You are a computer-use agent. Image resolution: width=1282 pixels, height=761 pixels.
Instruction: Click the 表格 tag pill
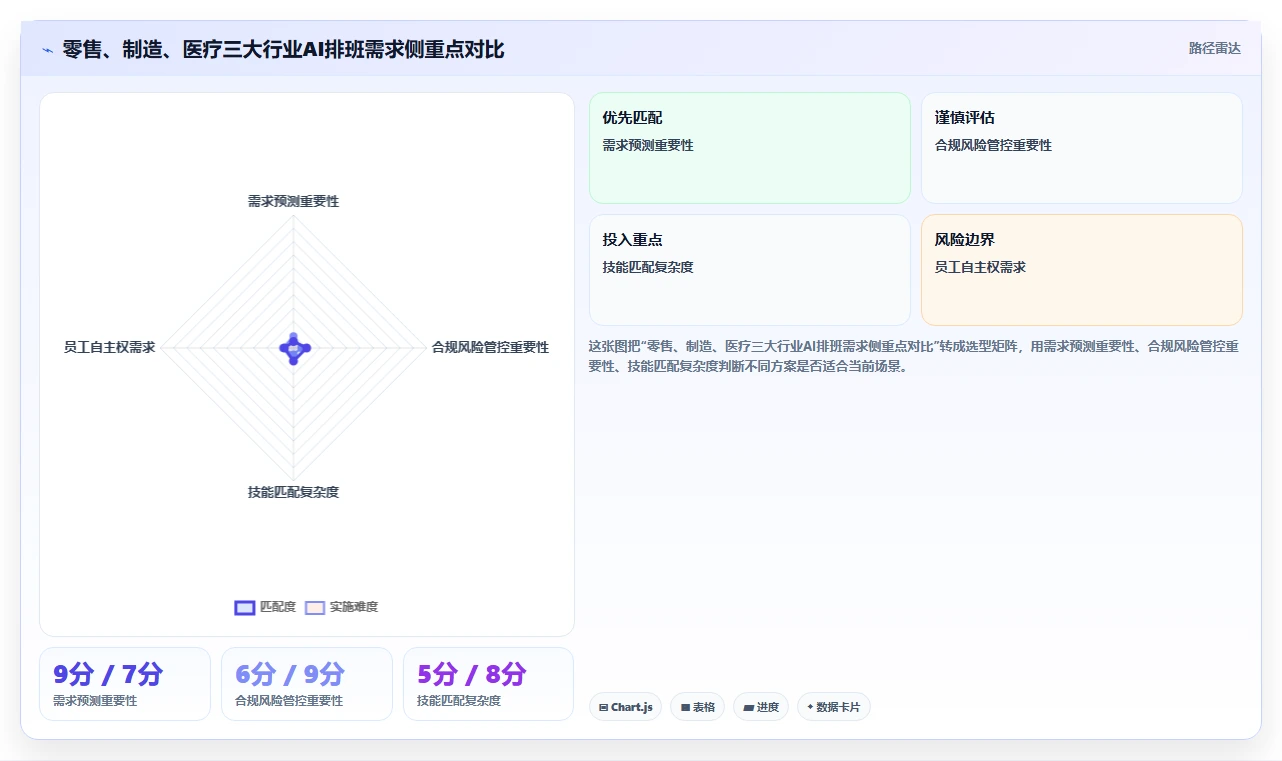[x=697, y=707]
